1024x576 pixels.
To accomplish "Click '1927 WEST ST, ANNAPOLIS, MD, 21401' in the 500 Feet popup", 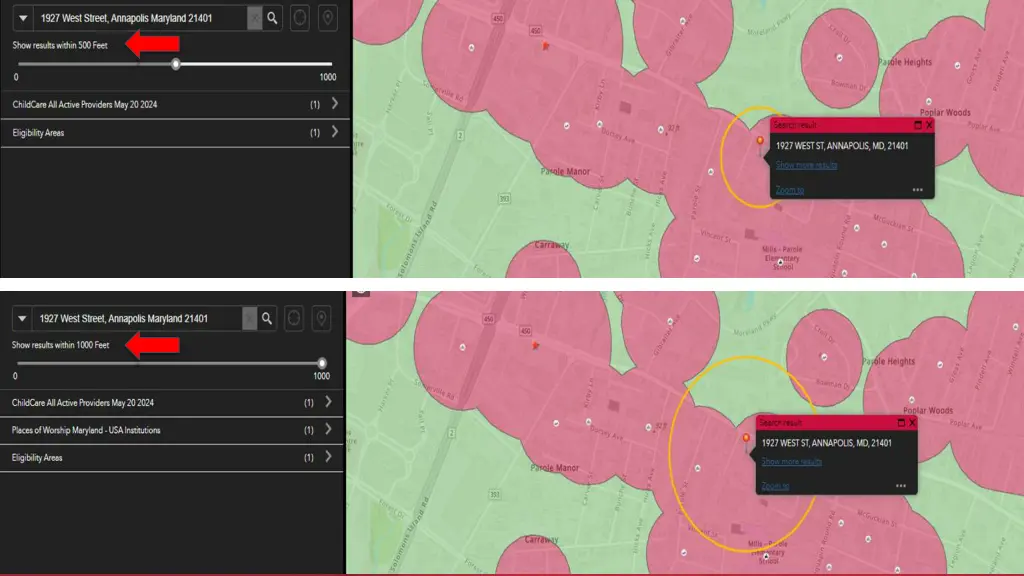I will [842, 146].
